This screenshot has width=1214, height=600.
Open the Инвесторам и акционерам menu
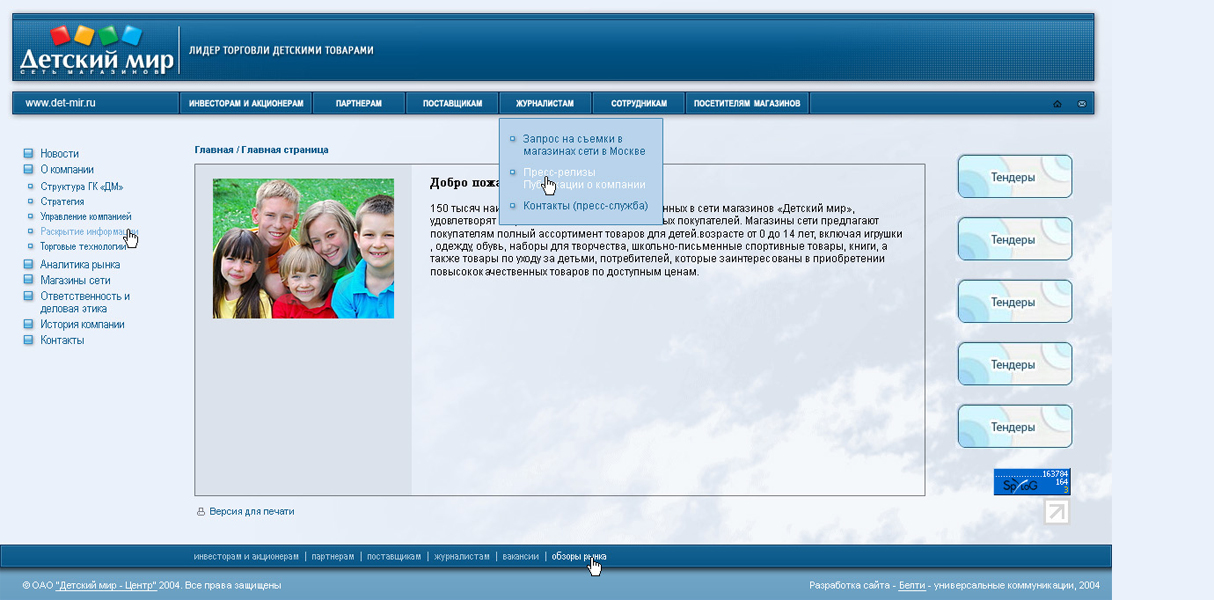click(x=246, y=104)
